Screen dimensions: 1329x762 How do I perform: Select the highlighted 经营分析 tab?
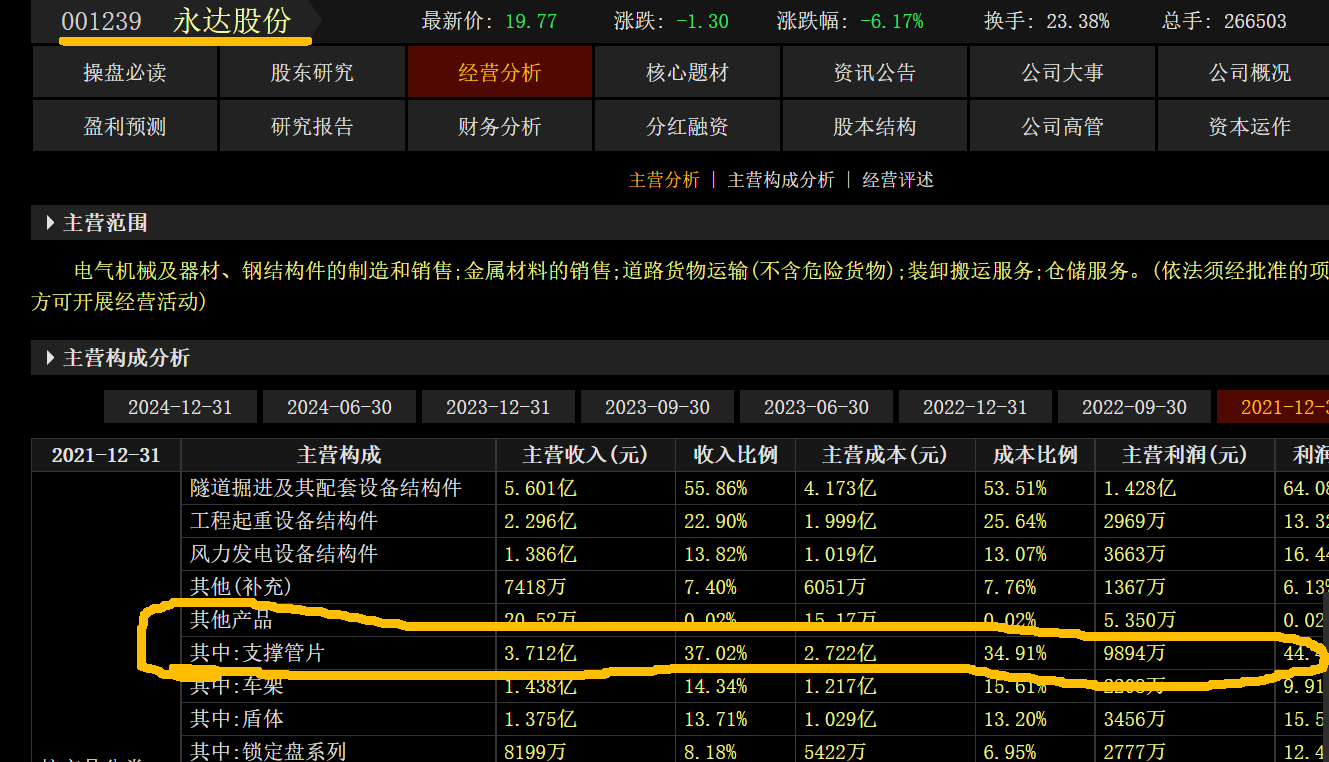(x=500, y=72)
